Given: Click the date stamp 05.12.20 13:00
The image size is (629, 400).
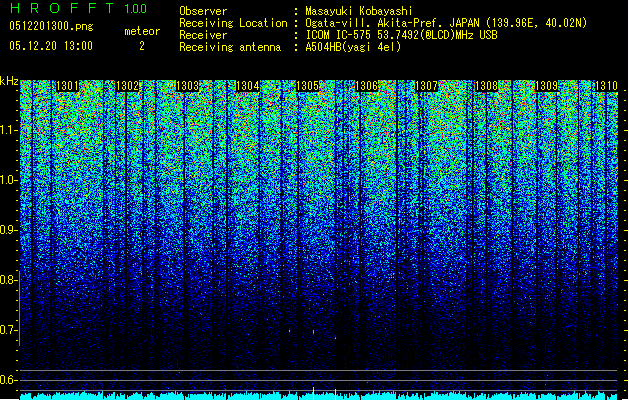Looking at the screenshot, I should click(51, 46).
